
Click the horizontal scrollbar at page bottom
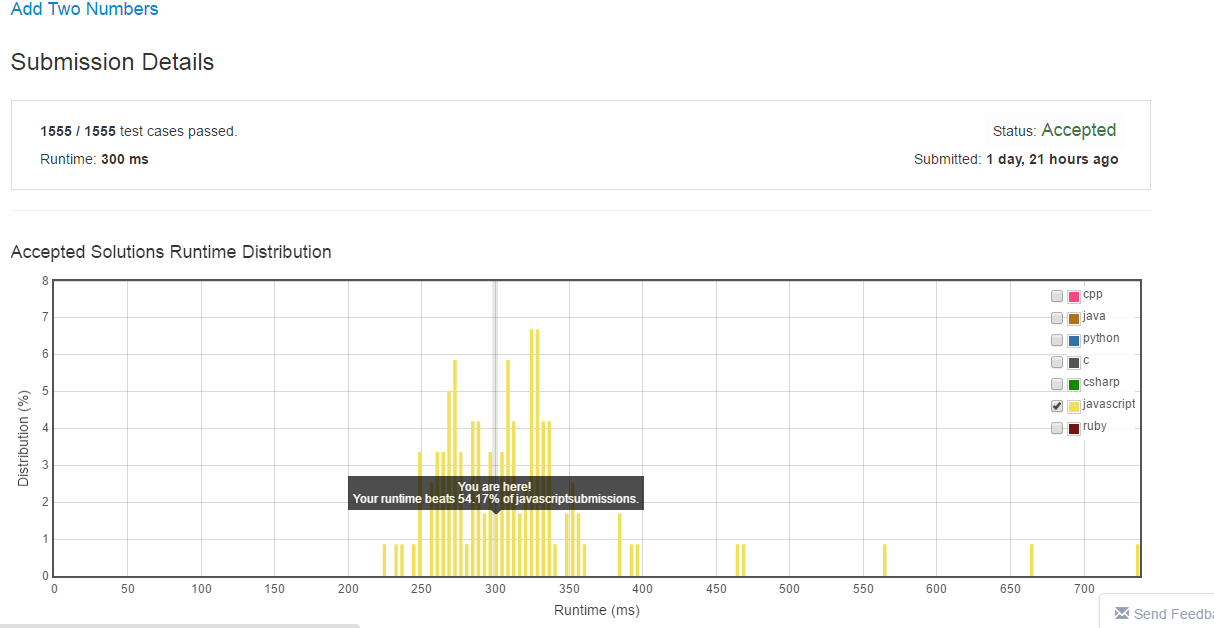tap(180, 625)
